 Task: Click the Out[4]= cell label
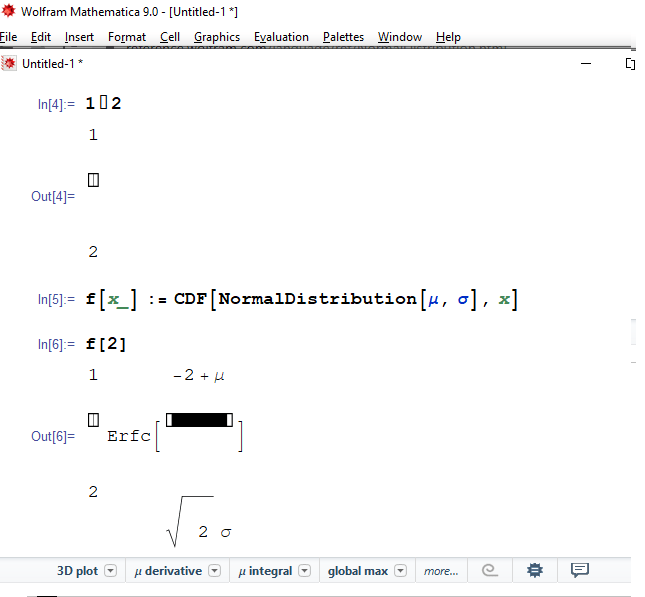click(53, 196)
